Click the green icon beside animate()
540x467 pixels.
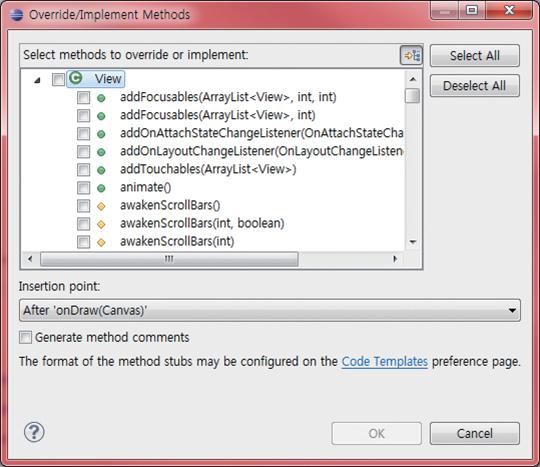click(101, 188)
